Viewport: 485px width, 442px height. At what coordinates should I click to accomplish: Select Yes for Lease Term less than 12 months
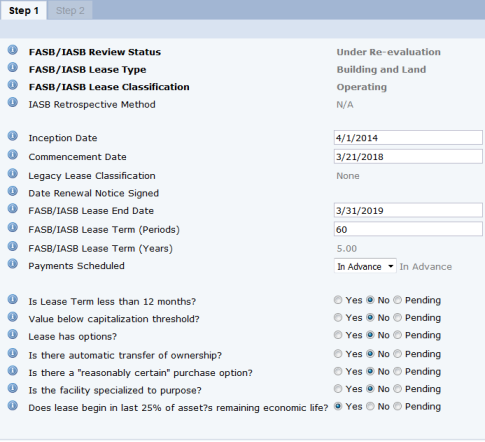point(338,300)
